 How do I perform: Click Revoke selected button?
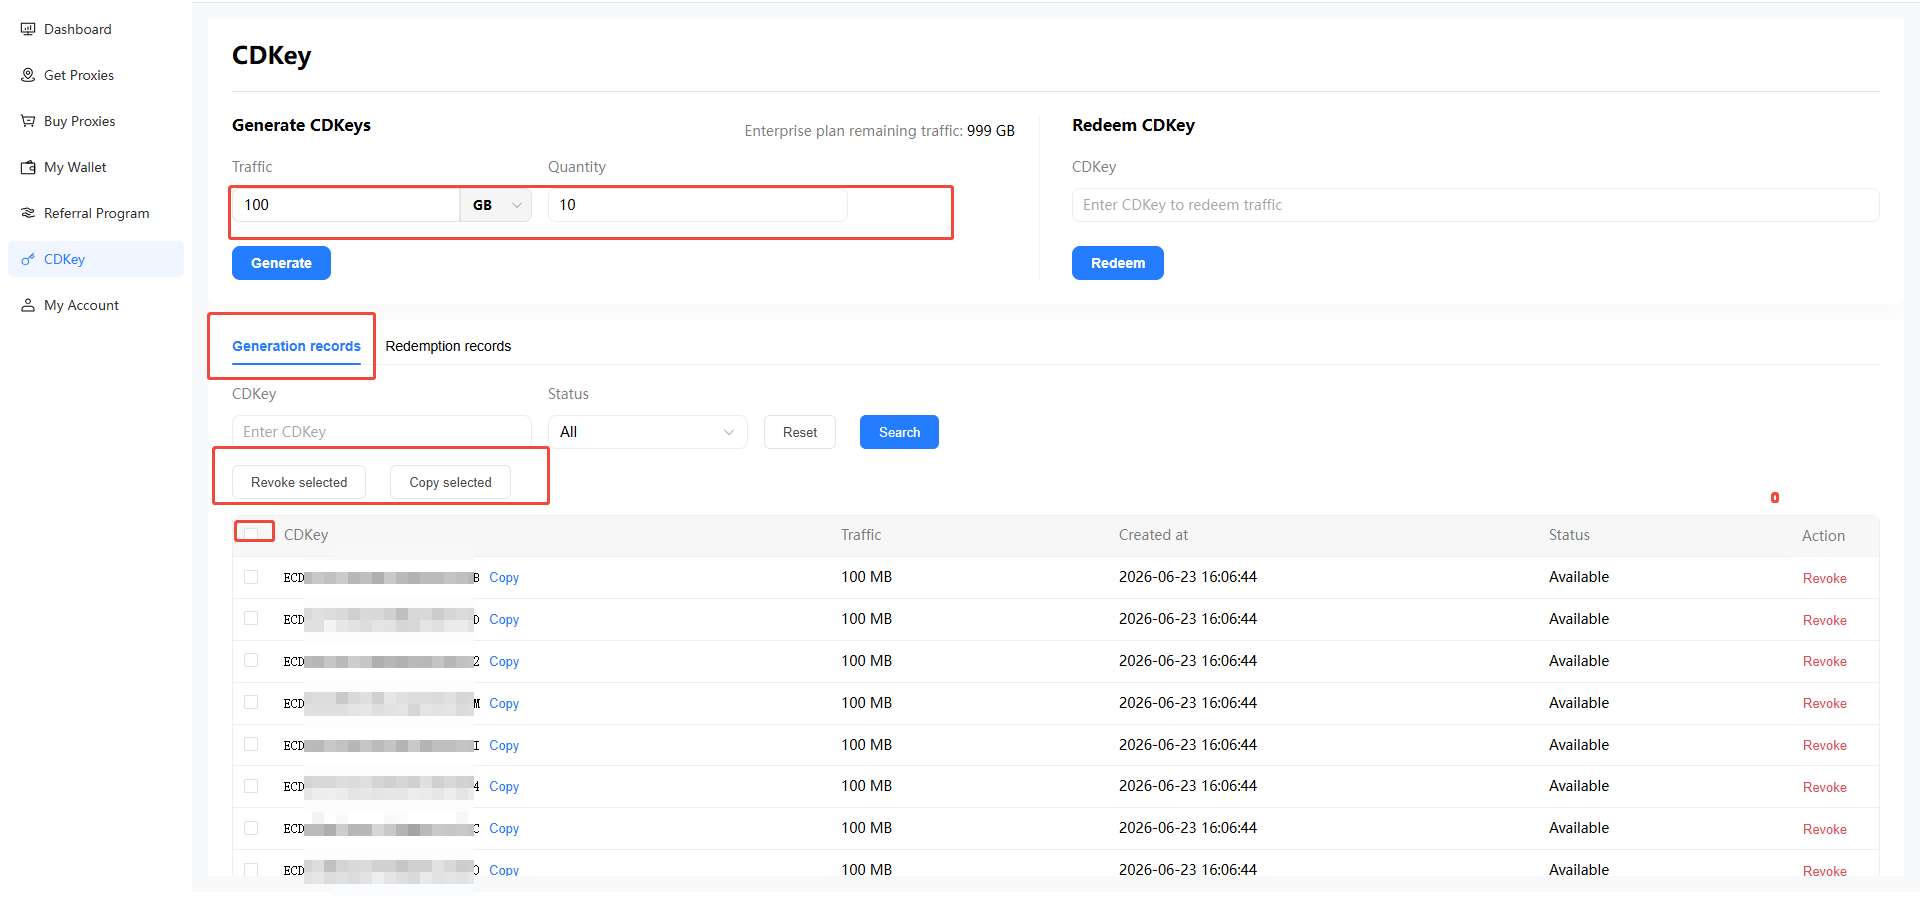[299, 482]
